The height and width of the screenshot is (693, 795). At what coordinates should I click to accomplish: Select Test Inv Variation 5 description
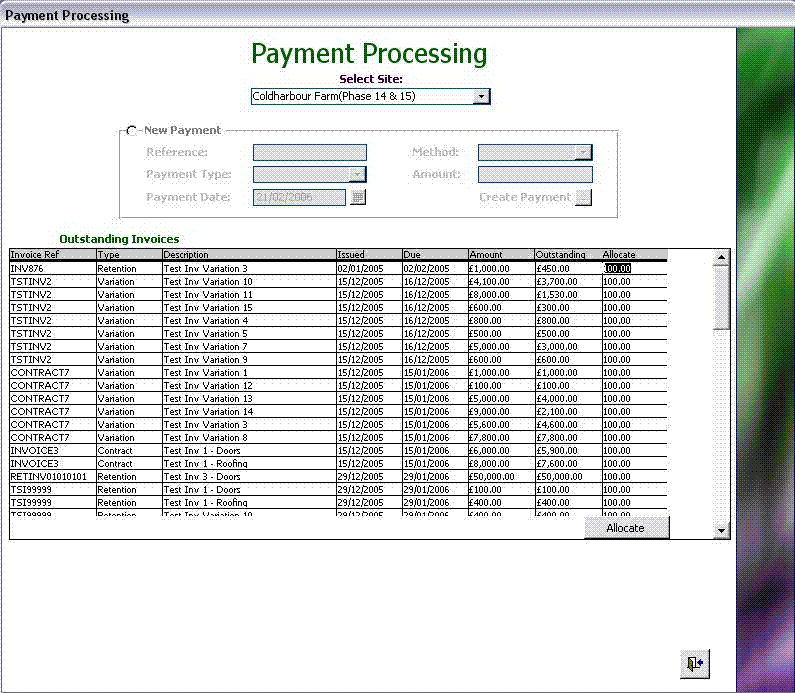click(x=206, y=334)
